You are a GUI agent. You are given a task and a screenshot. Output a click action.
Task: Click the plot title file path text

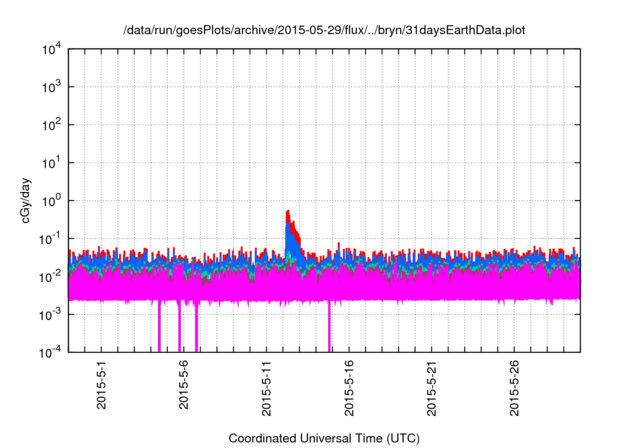tap(324, 31)
